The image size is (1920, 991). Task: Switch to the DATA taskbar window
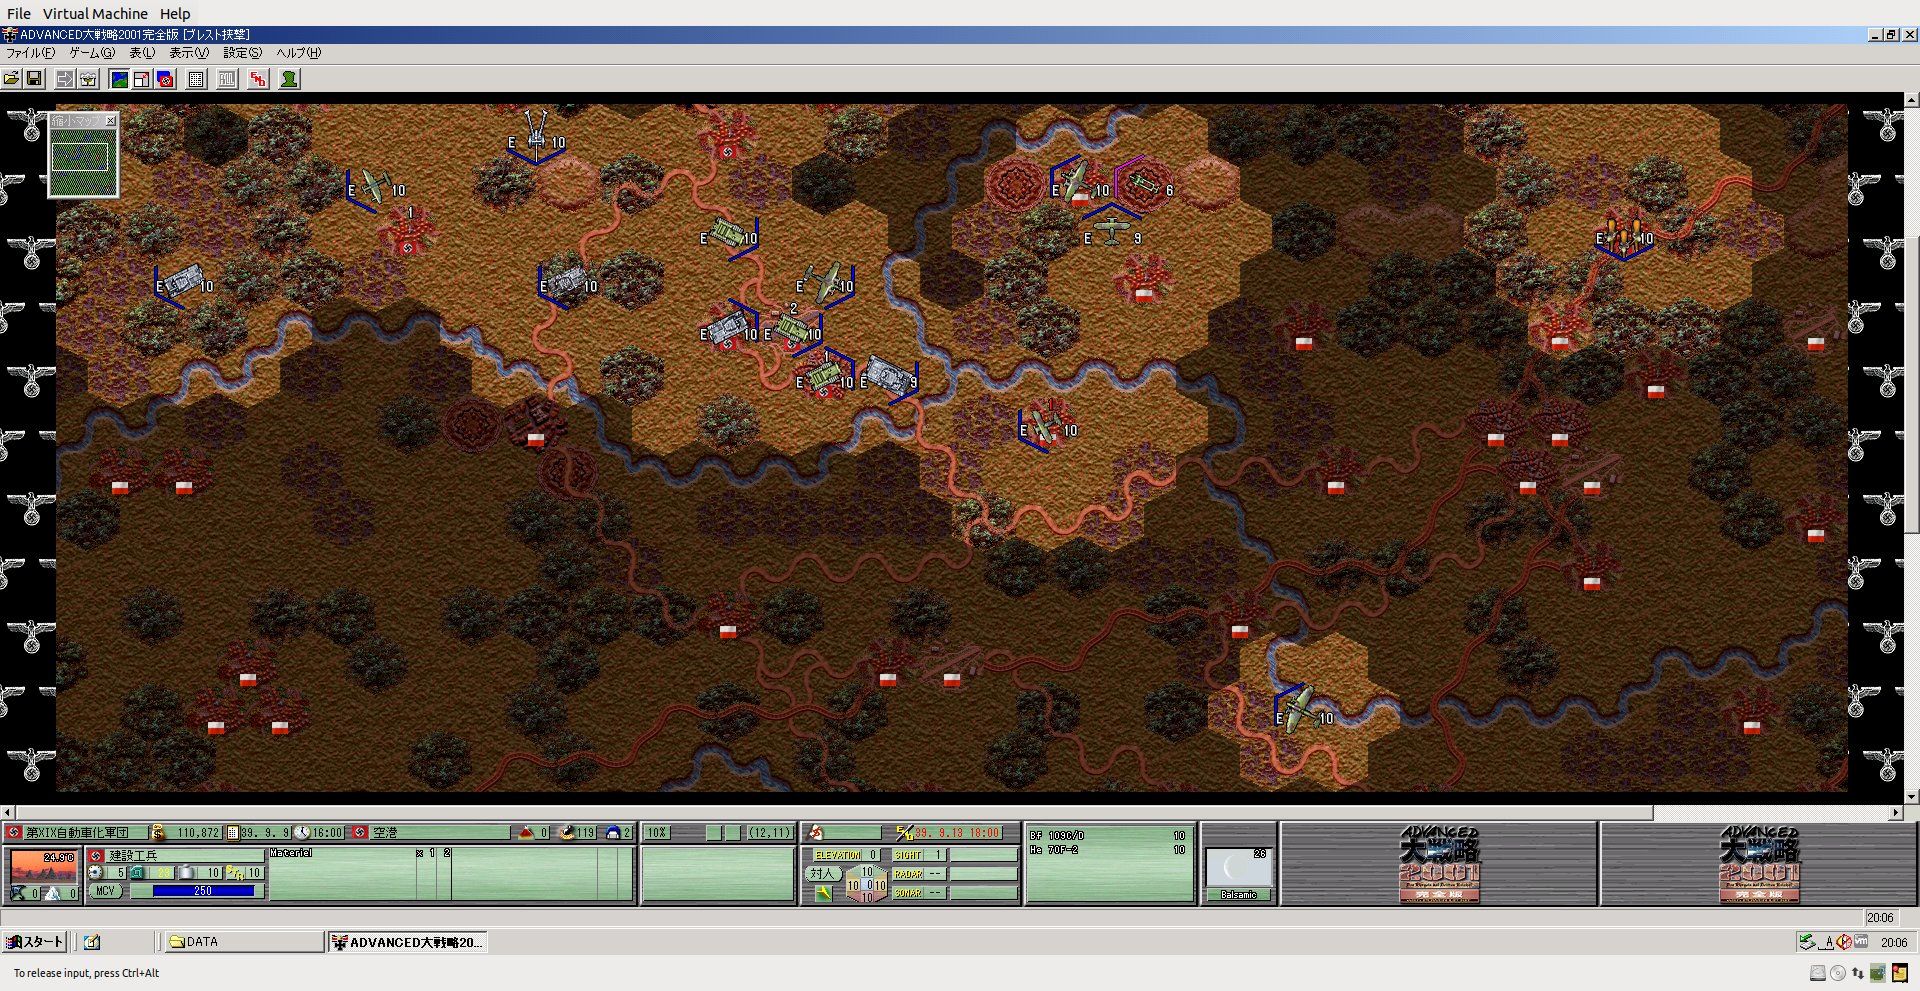pos(243,941)
